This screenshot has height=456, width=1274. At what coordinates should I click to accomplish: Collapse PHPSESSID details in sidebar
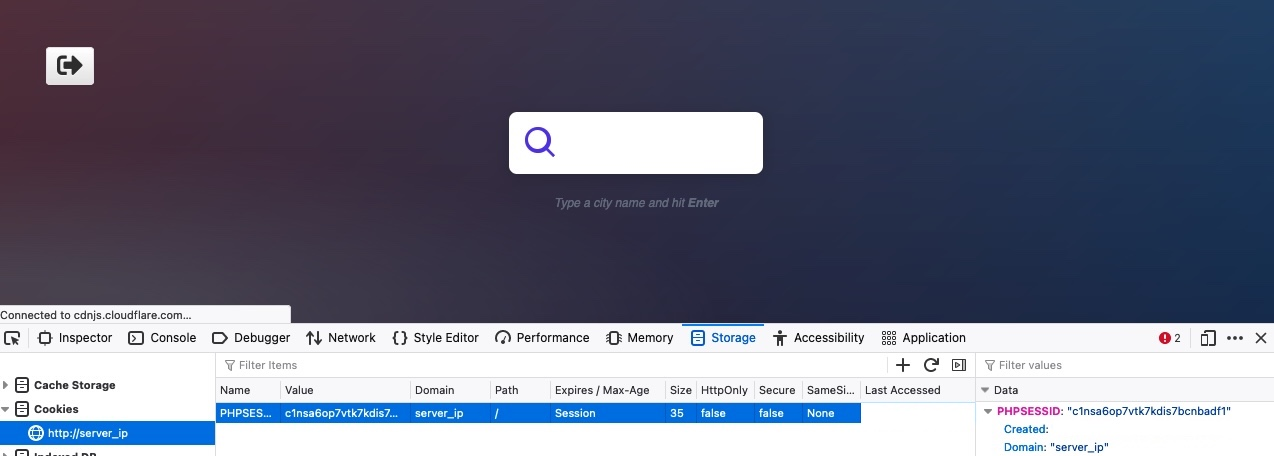click(989, 411)
